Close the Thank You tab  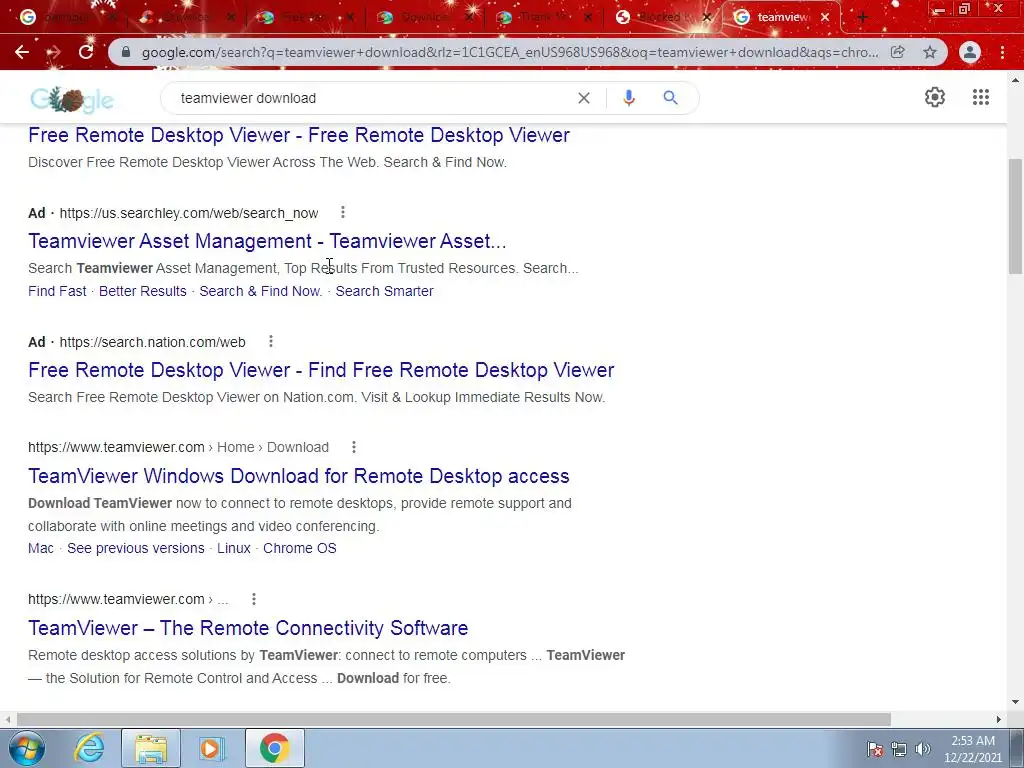click(587, 18)
